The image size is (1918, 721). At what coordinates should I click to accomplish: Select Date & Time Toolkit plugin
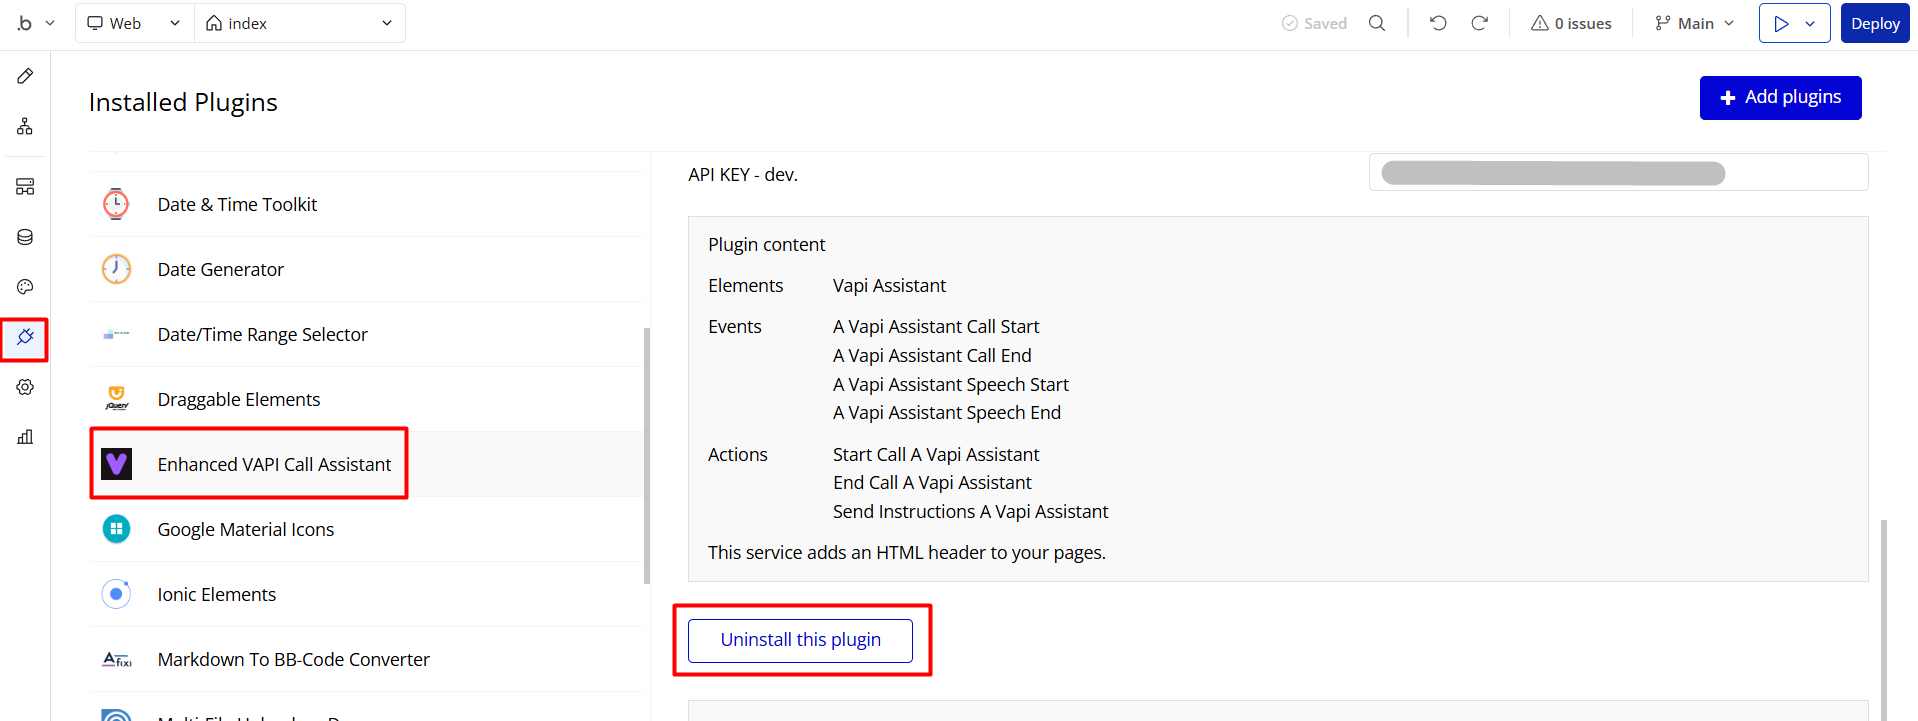click(x=237, y=204)
